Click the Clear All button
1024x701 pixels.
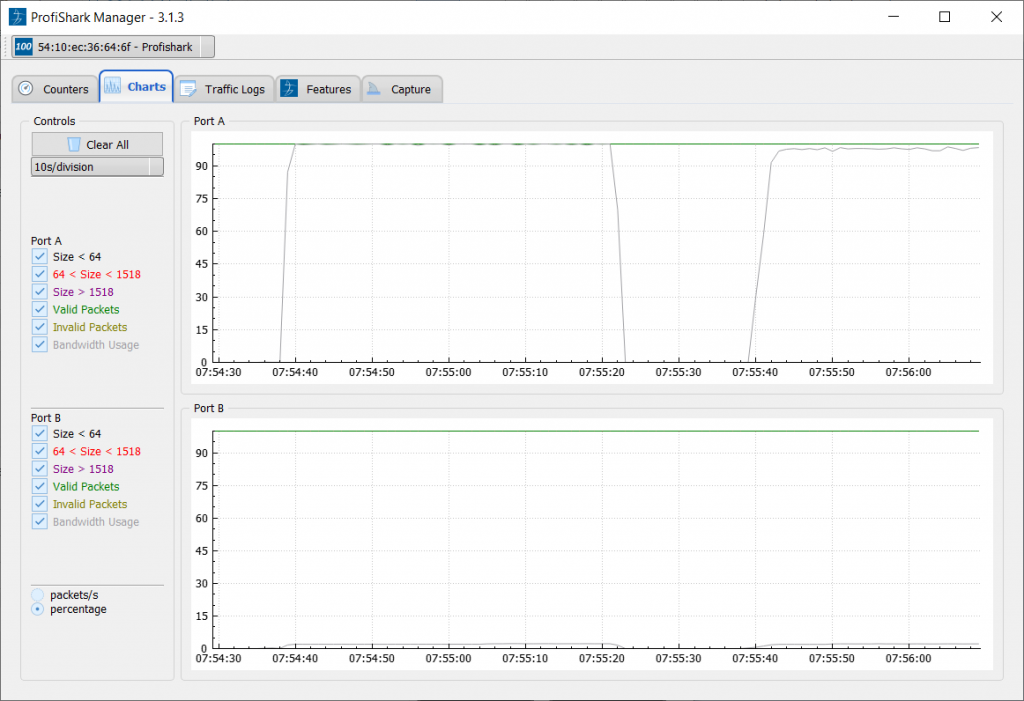pos(97,144)
